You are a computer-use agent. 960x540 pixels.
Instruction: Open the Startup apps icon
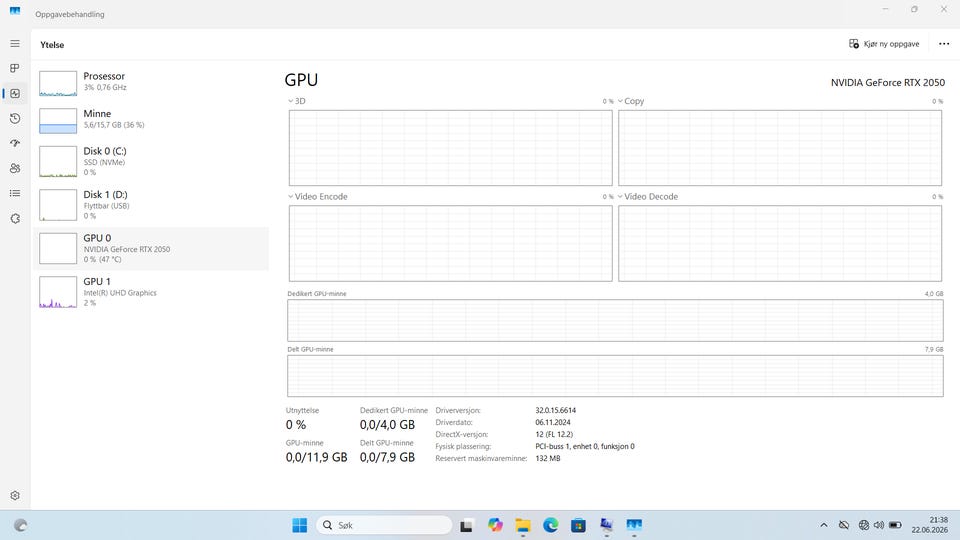(15, 143)
